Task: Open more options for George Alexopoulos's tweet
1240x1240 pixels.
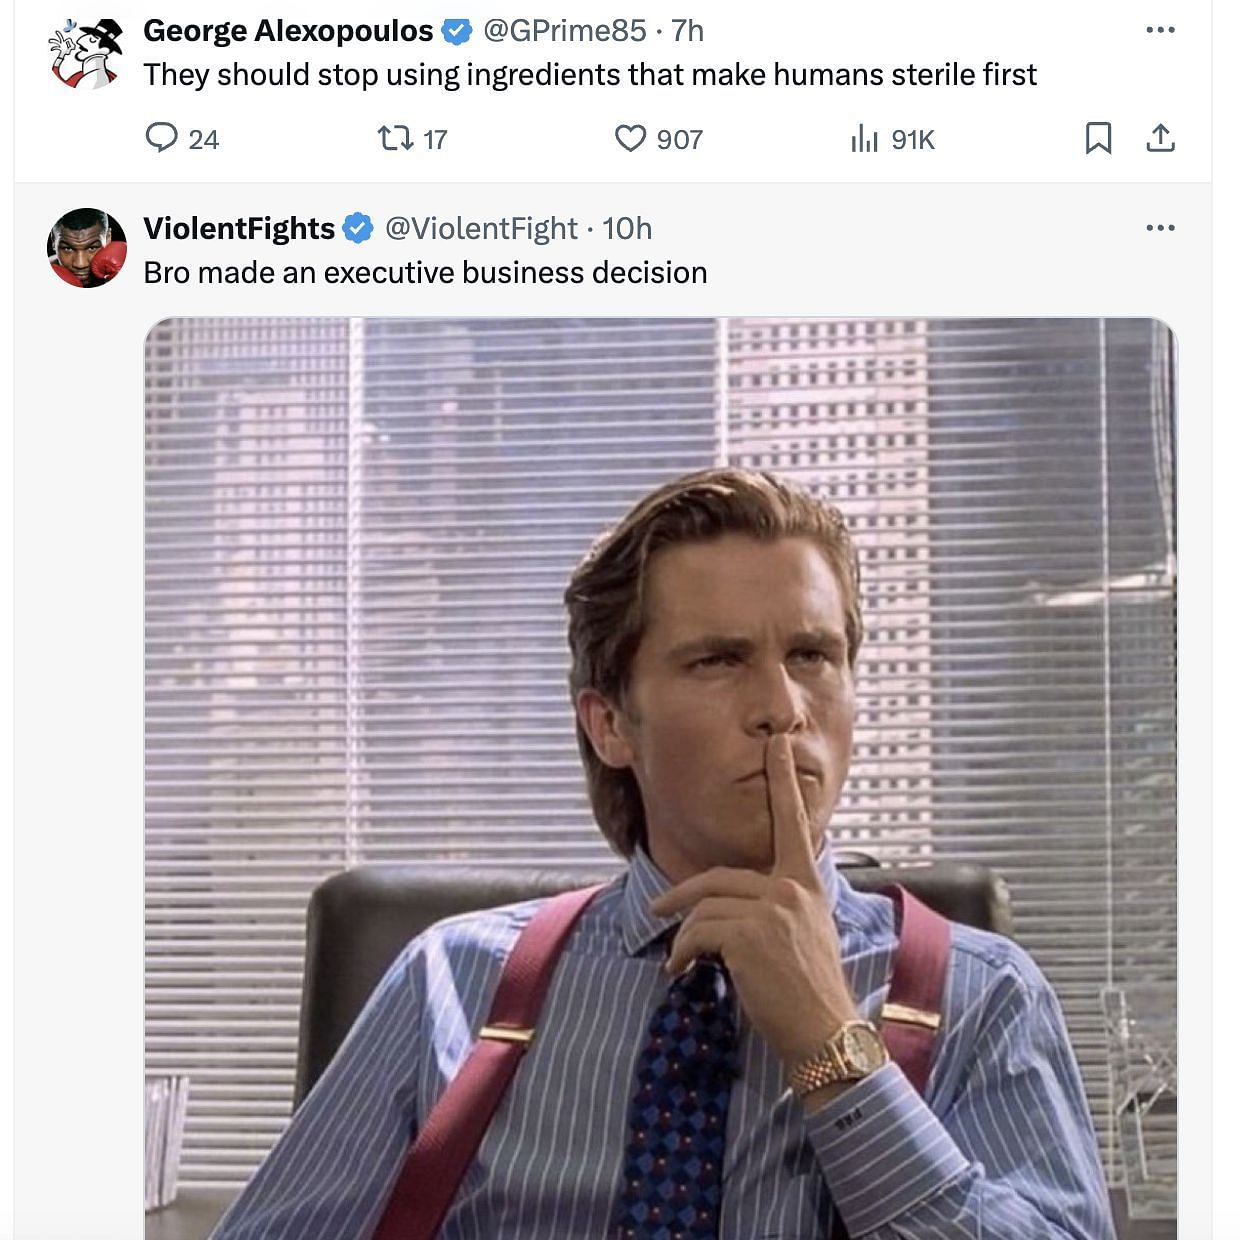Action: 1160,30
